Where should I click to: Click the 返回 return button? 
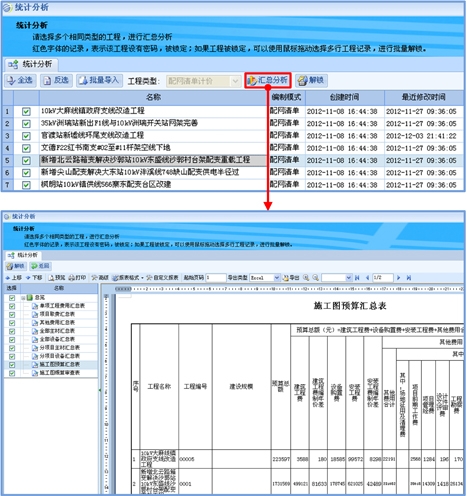coord(40,266)
